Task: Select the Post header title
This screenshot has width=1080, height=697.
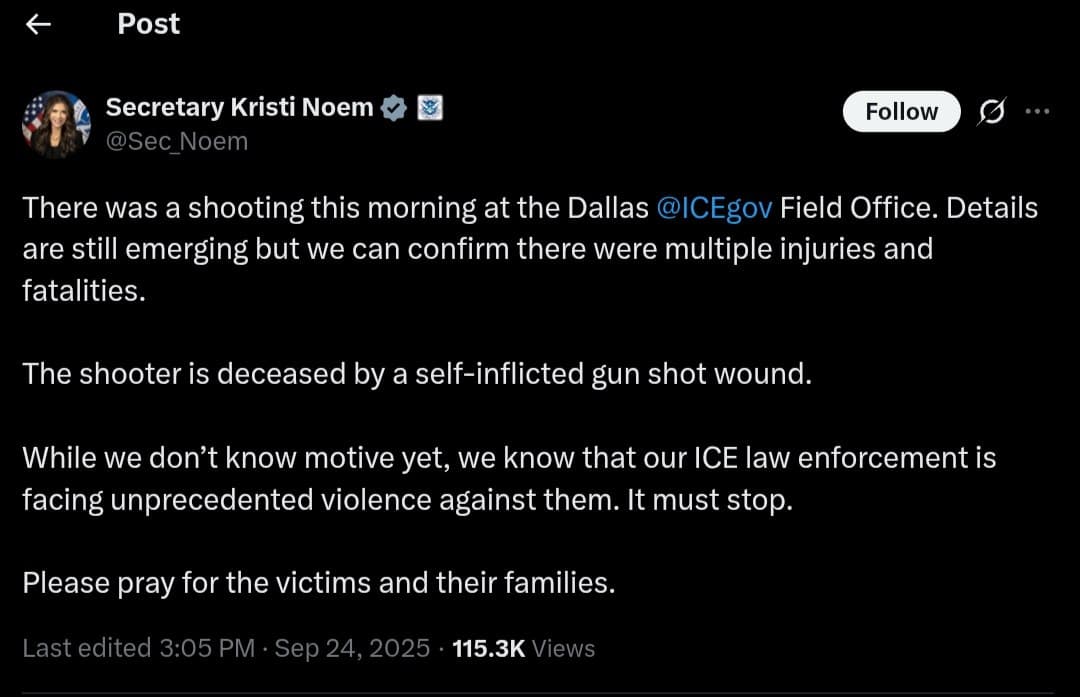Action: 148,23
